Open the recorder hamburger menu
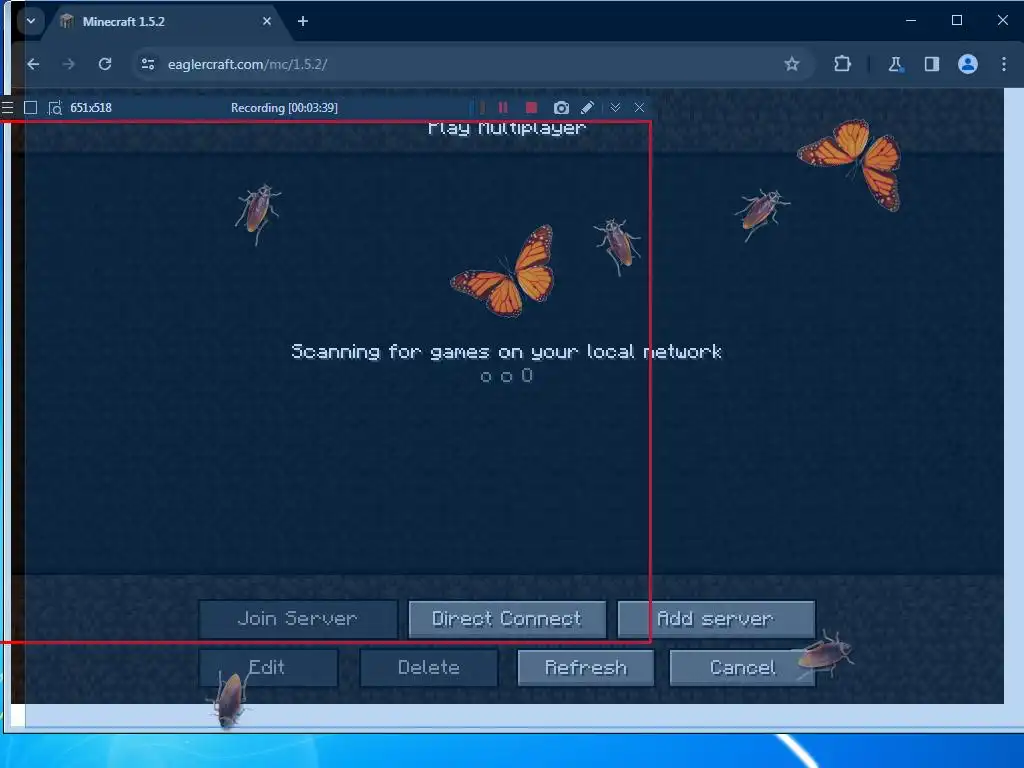 [x=7, y=108]
